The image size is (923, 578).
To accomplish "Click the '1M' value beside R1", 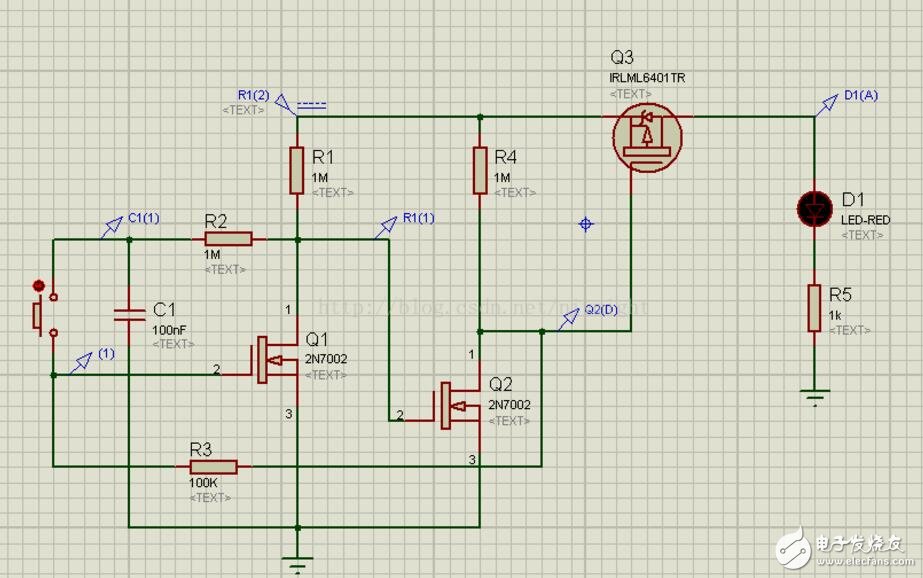I will click(320, 178).
